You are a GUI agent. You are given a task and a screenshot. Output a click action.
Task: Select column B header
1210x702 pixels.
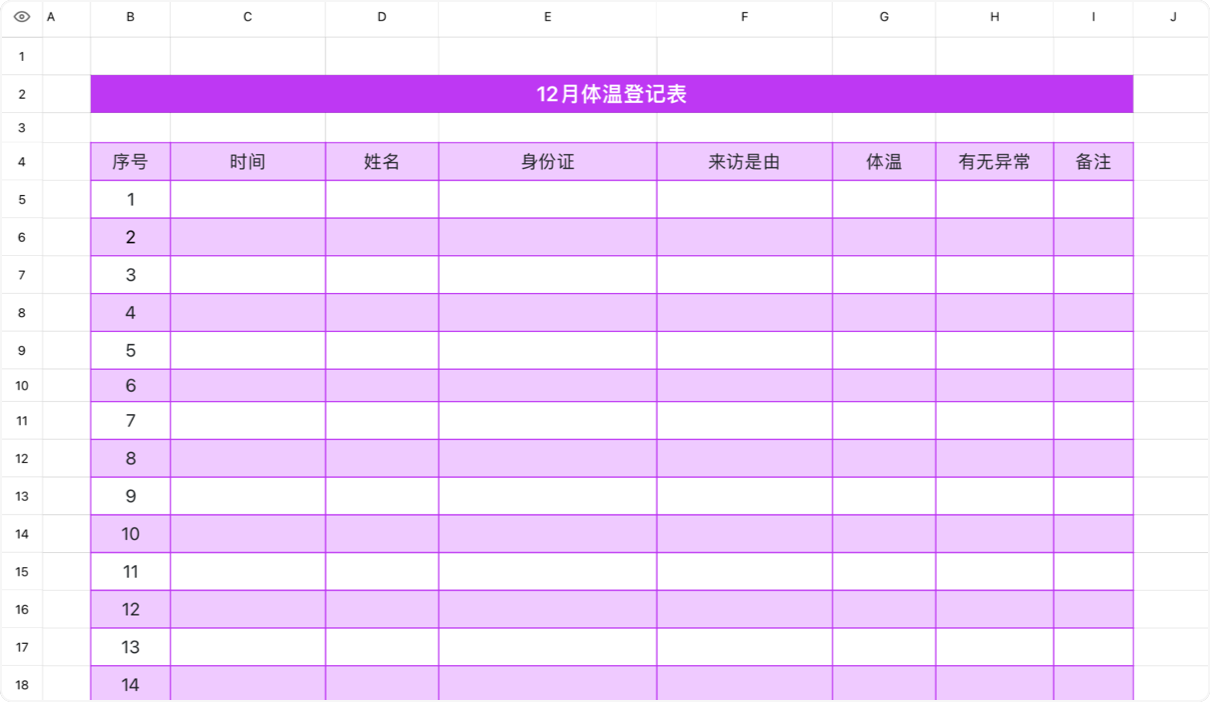click(x=131, y=17)
